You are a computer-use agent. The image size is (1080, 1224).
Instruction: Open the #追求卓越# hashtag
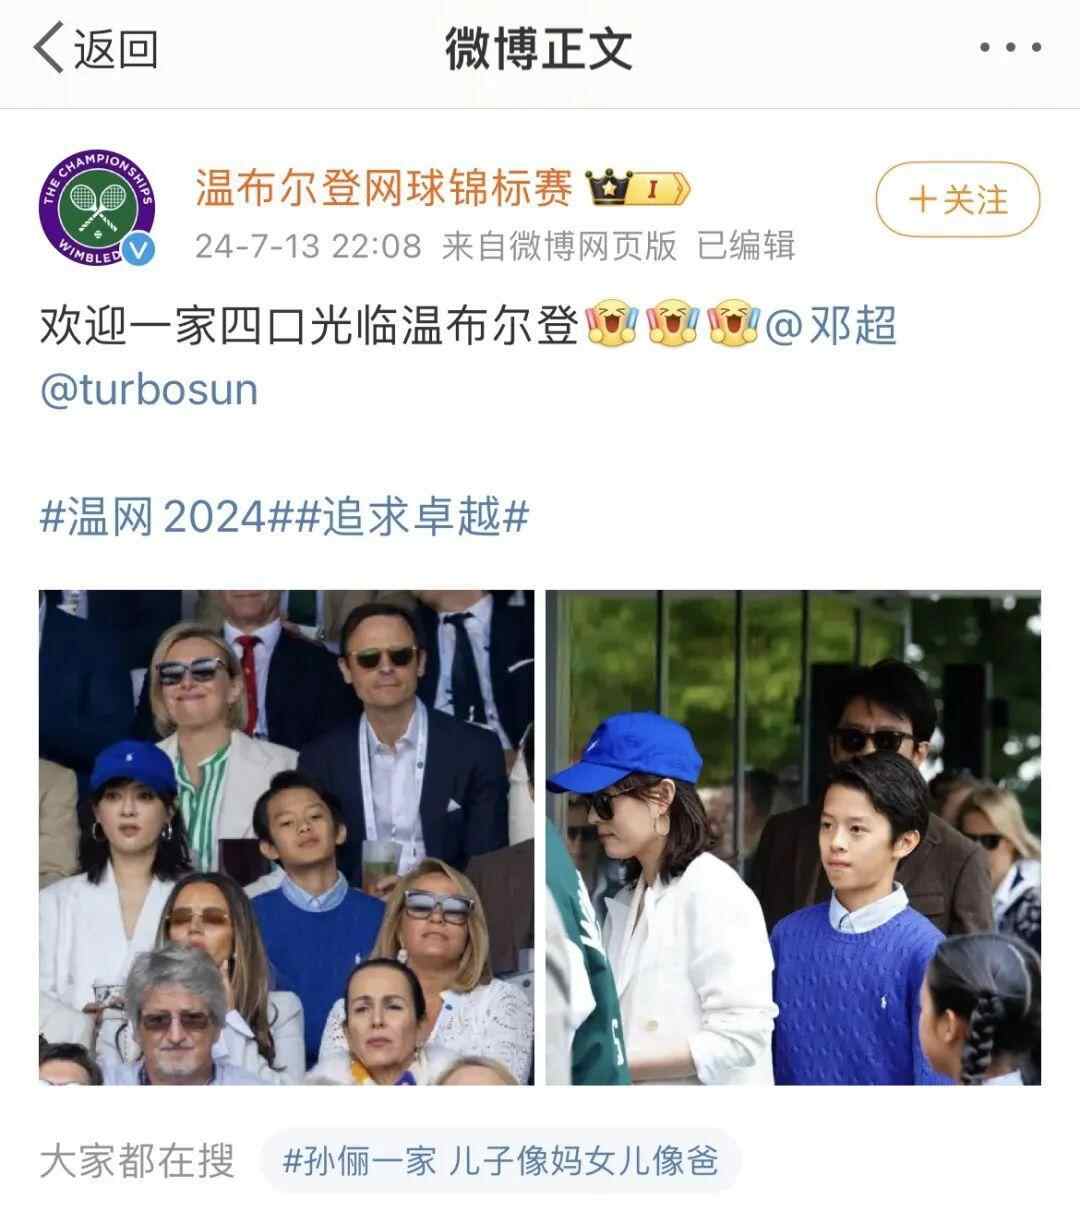(410, 517)
